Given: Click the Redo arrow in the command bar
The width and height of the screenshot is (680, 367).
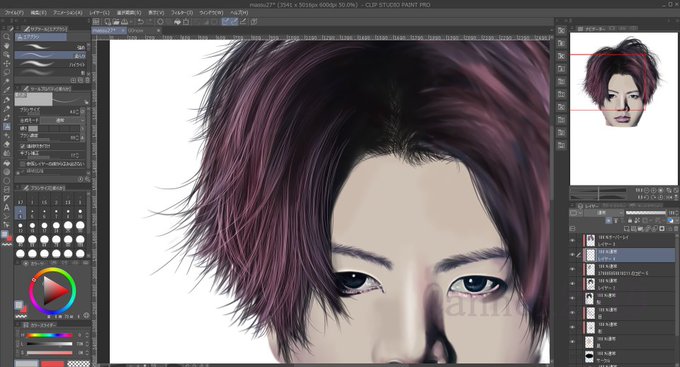Looking at the screenshot, I should 150,21.
